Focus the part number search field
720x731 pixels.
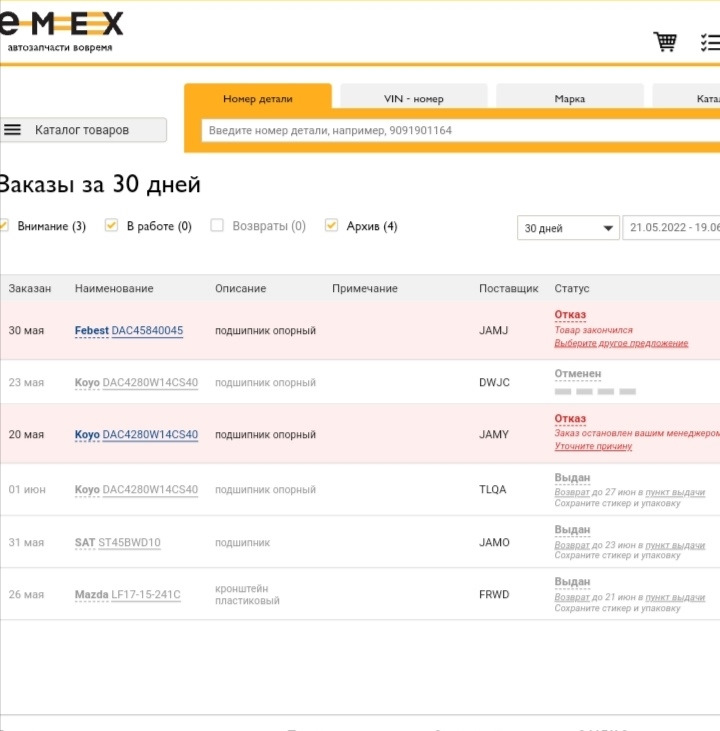click(461, 131)
